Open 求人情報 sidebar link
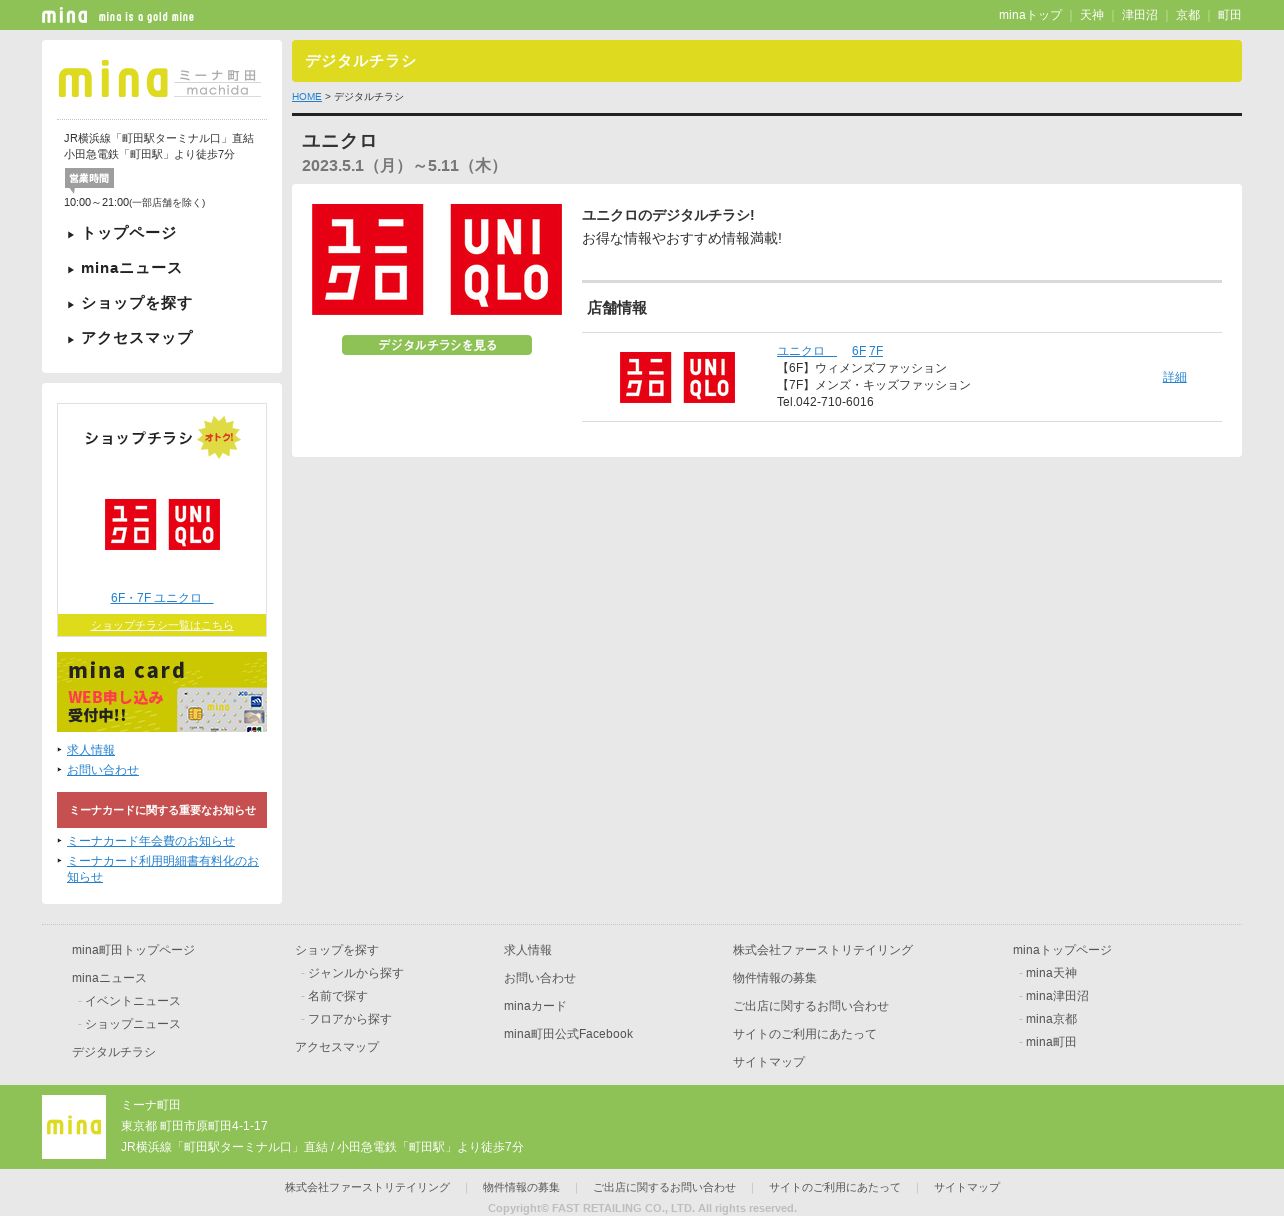This screenshot has height=1216, width=1284. [x=91, y=750]
